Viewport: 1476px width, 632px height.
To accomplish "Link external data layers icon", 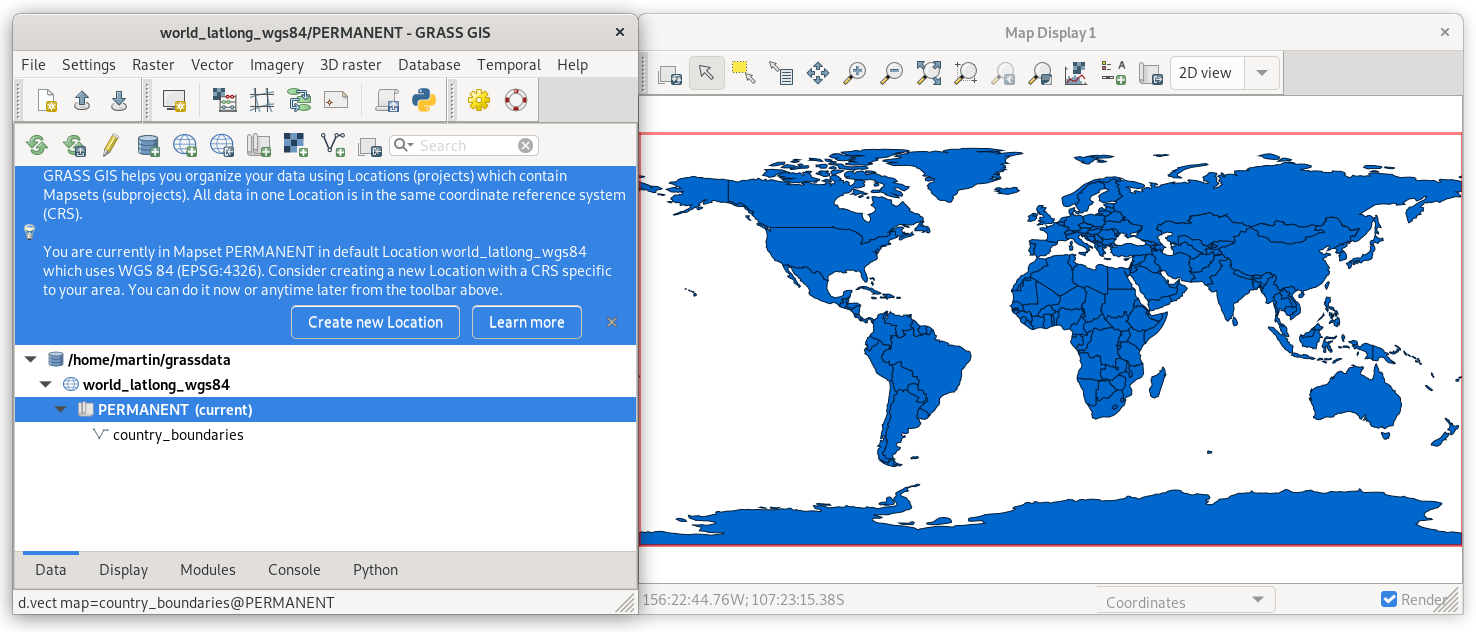I will [x=370, y=146].
